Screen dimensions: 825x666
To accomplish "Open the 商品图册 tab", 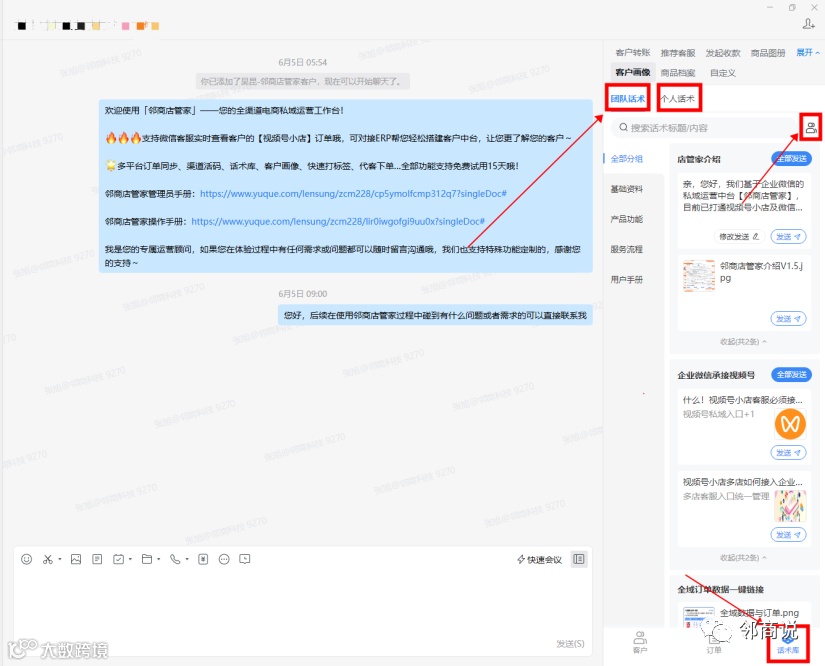I will pos(768,53).
